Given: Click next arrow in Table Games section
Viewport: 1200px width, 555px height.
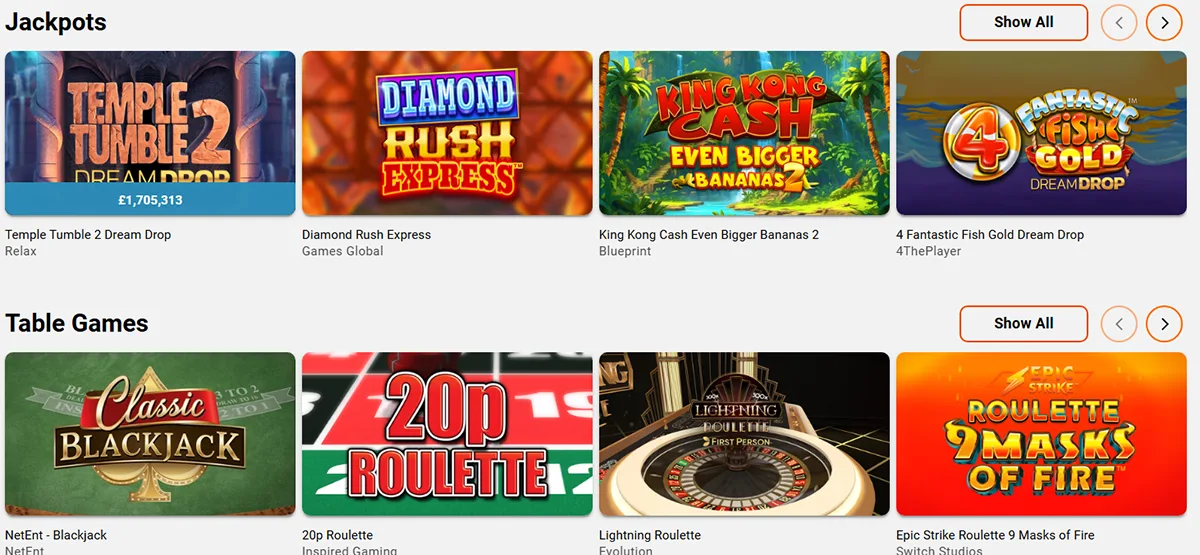Looking at the screenshot, I should point(1164,323).
